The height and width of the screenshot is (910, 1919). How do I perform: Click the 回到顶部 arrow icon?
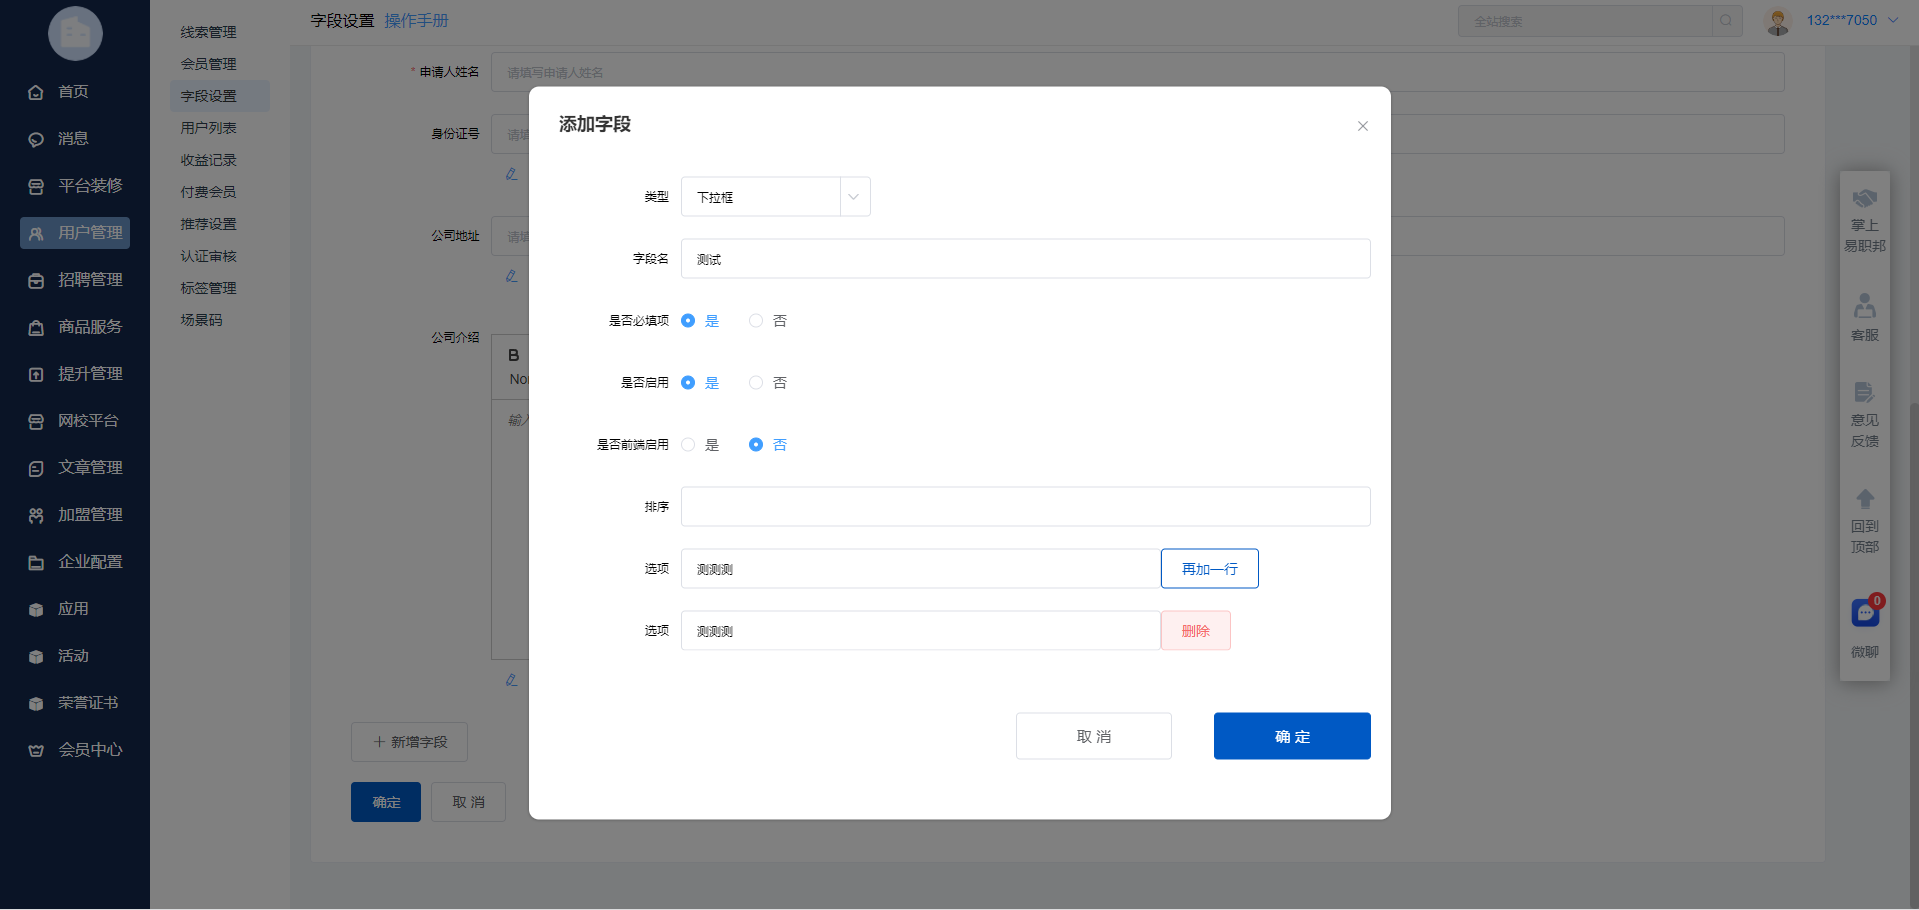(x=1865, y=499)
